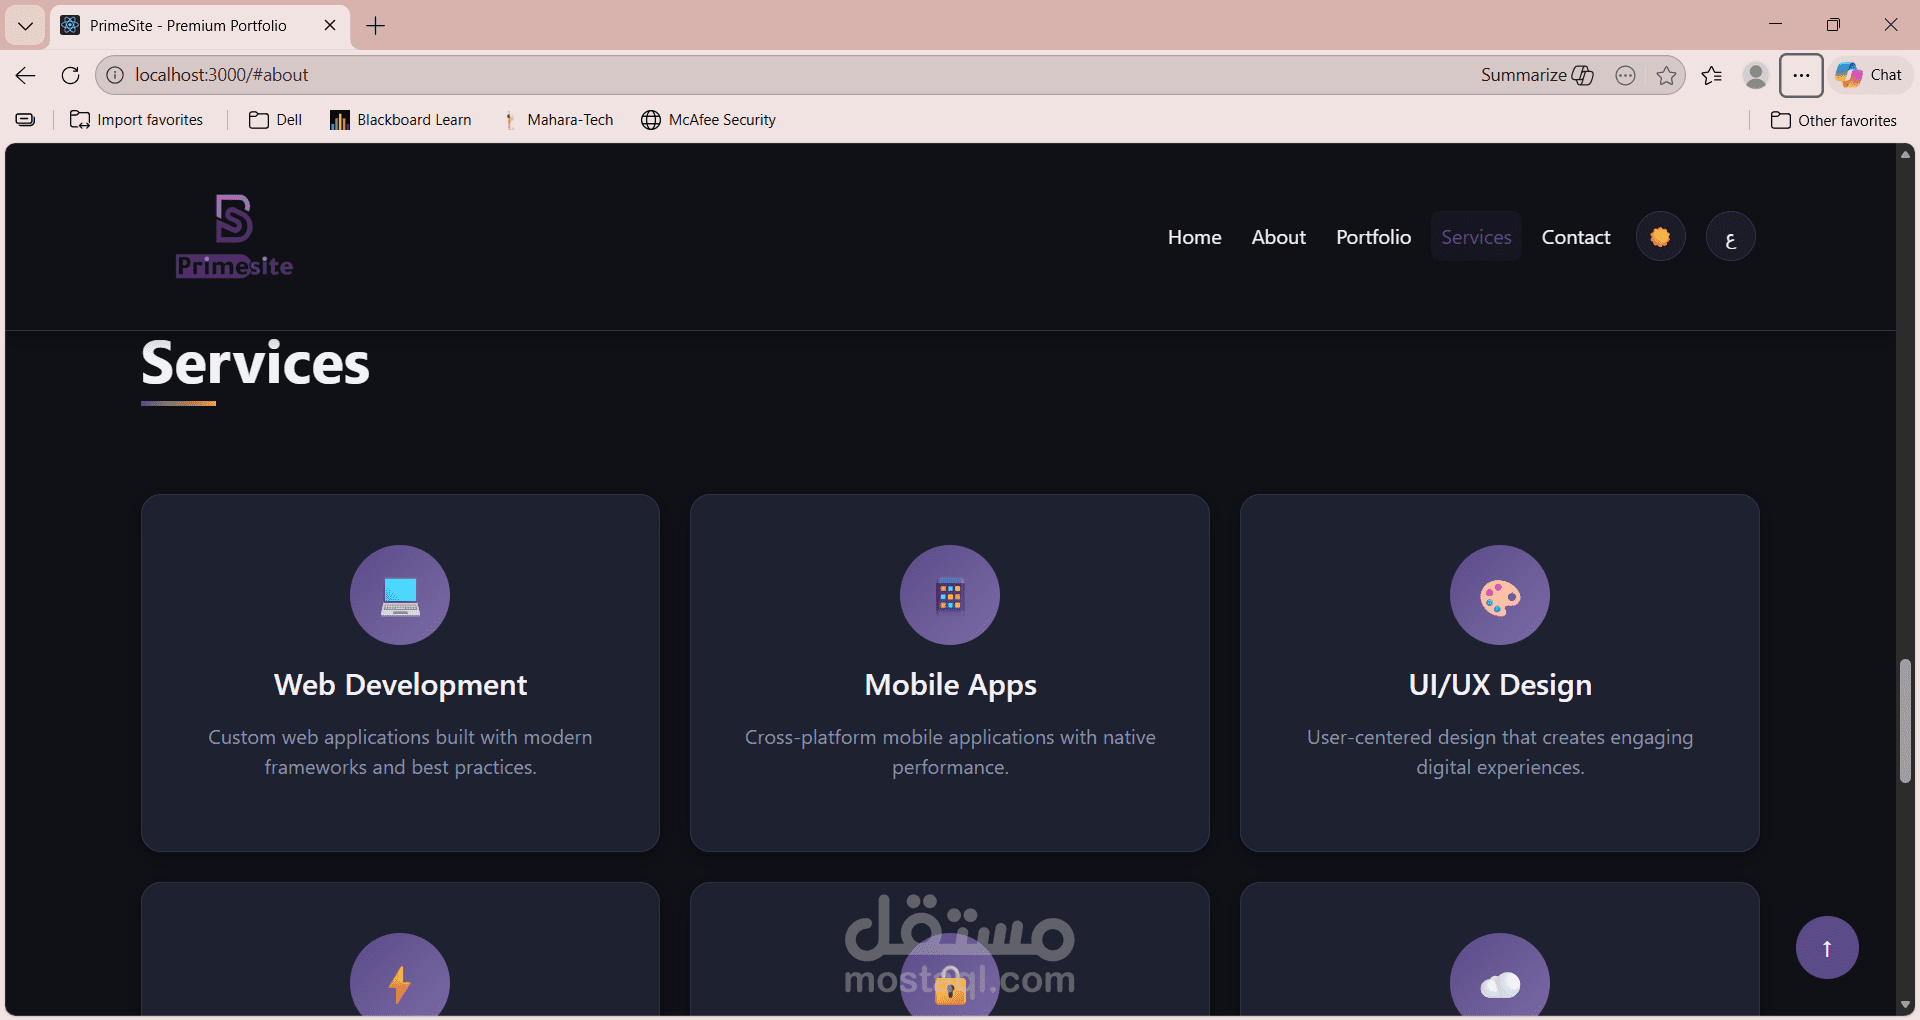
Task: Reload the page with the refresh icon
Action: pyautogui.click(x=70, y=75)
